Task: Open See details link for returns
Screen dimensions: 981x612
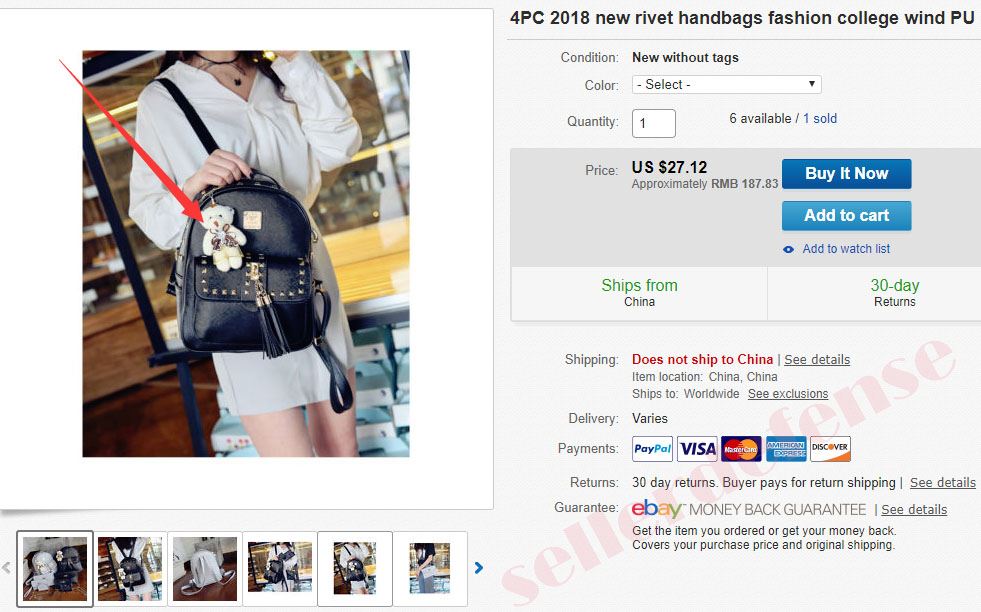Action: click(942, 482)
